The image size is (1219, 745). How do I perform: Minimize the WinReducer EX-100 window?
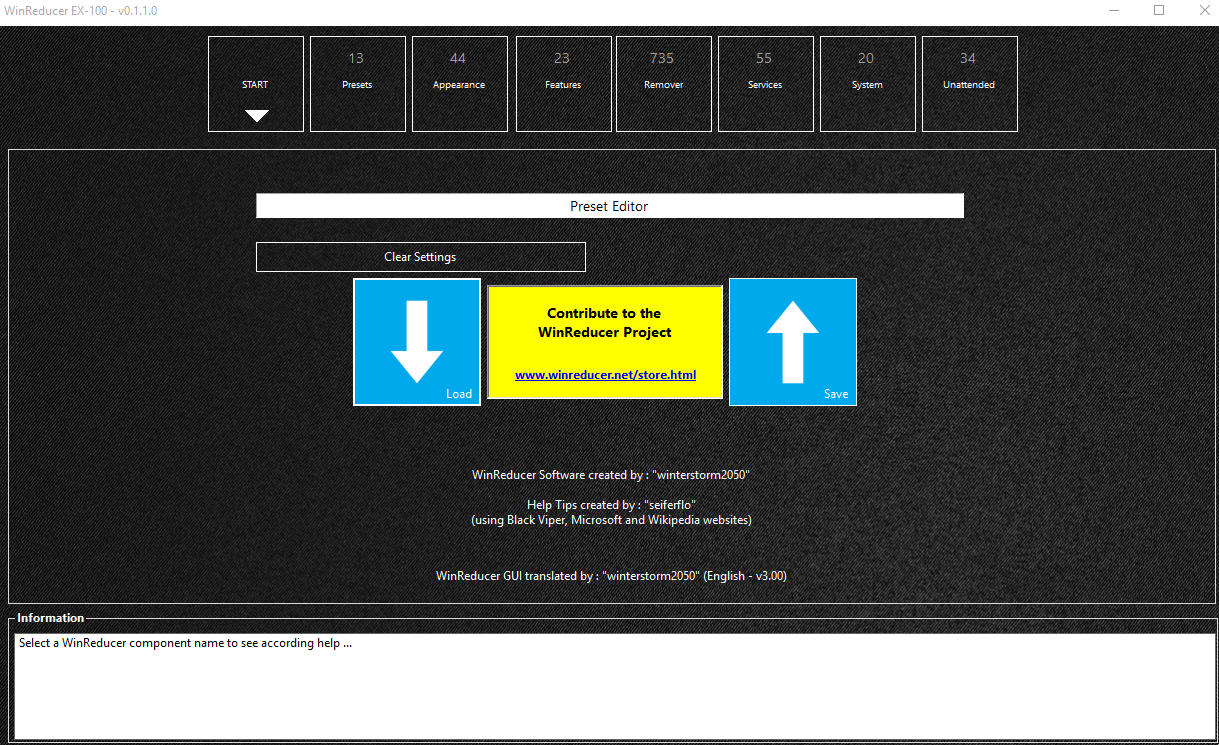[x=1115, y=10]
